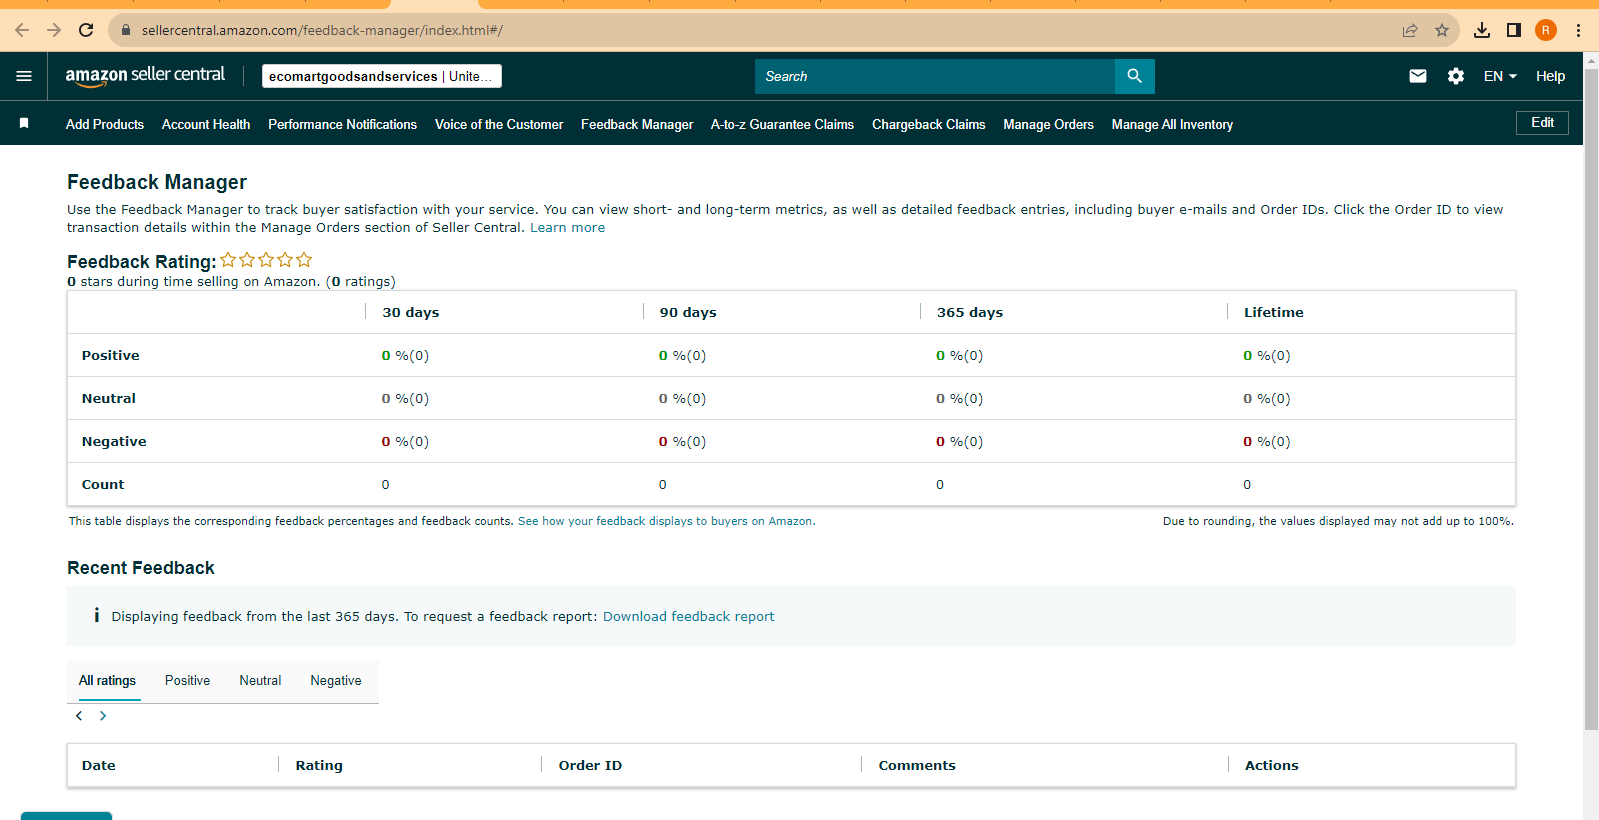This screenshot has height=820, width=1599.
Task: Open Chargeback Claims menu item
Action: pos(928,124)
